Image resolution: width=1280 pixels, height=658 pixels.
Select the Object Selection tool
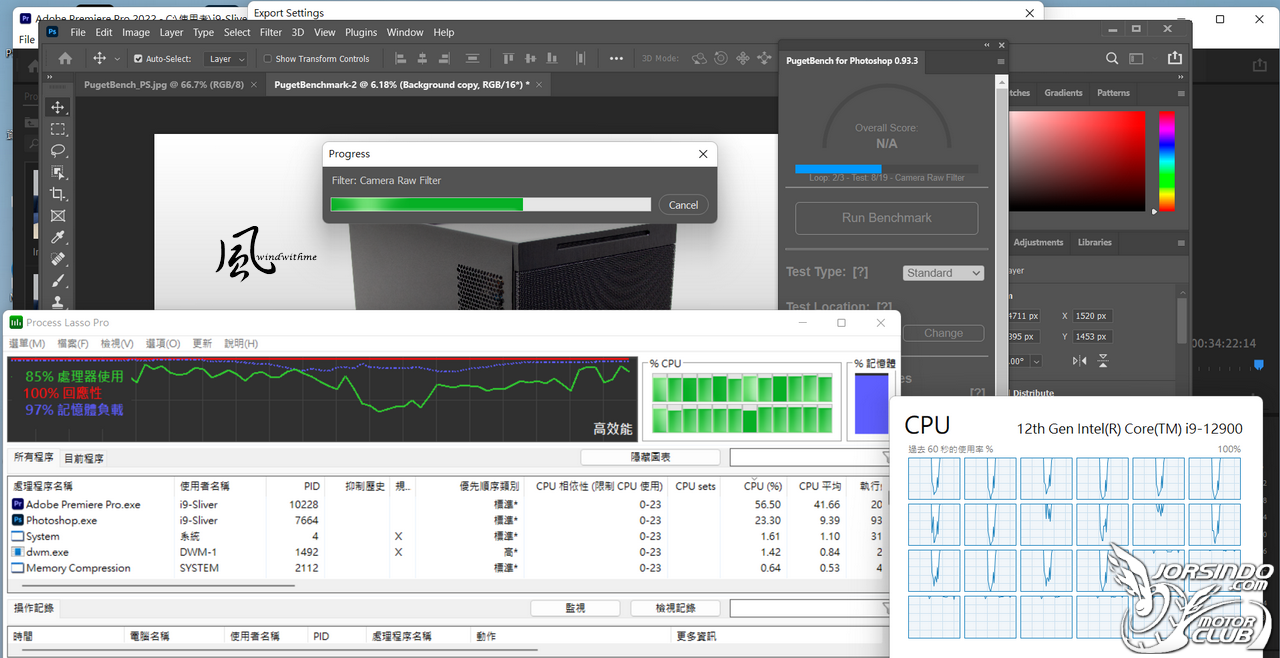tap(58, 173)
